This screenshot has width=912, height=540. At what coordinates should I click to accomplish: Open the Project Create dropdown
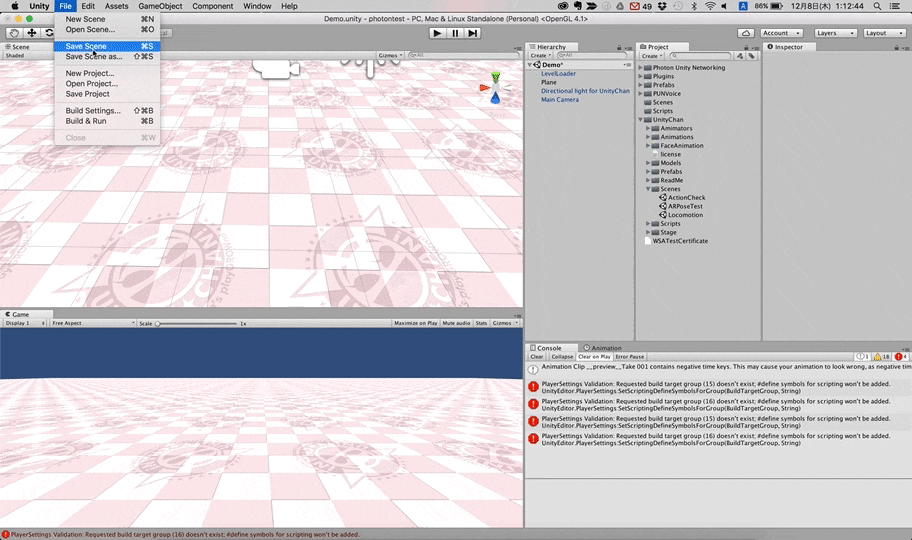tap(652, 56)
